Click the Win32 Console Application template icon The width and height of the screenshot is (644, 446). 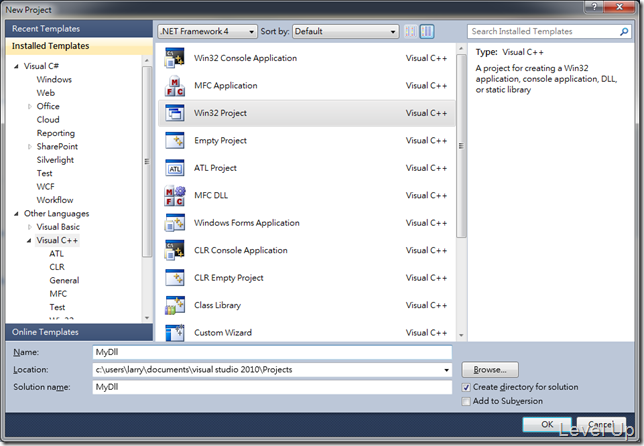175,58
